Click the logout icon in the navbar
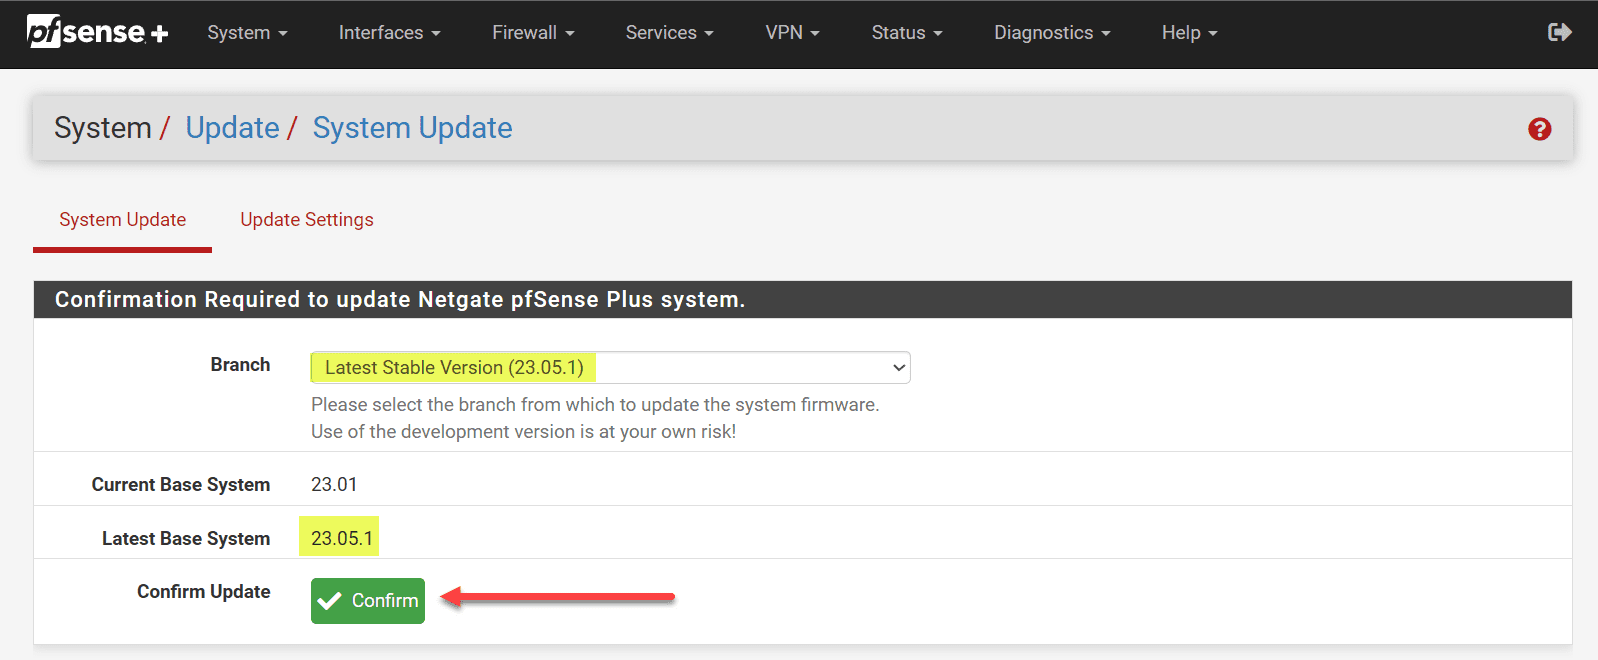The height and width of the screenshot is (660, 1598). point(1559,33)
